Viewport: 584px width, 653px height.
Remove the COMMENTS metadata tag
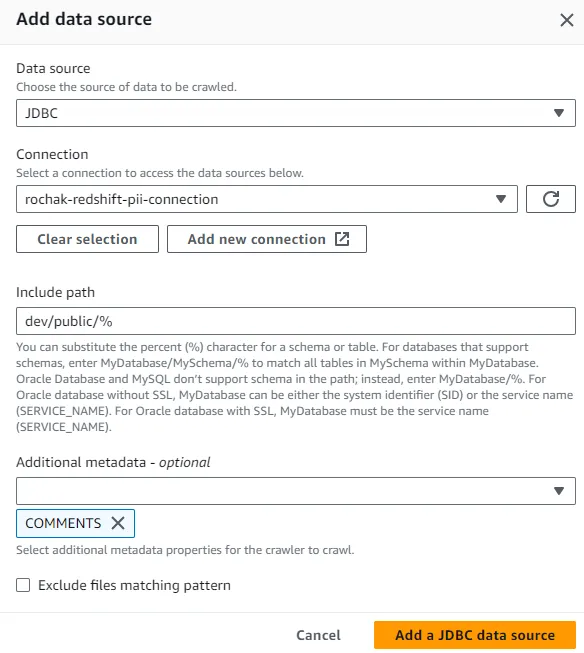coord(118,523)
